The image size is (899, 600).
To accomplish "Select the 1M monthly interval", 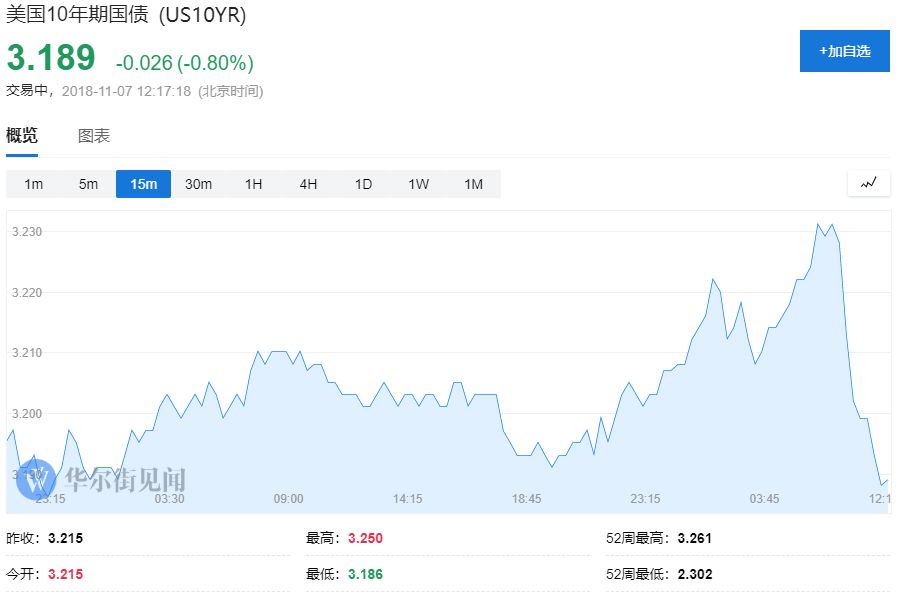I will [473, 184].
